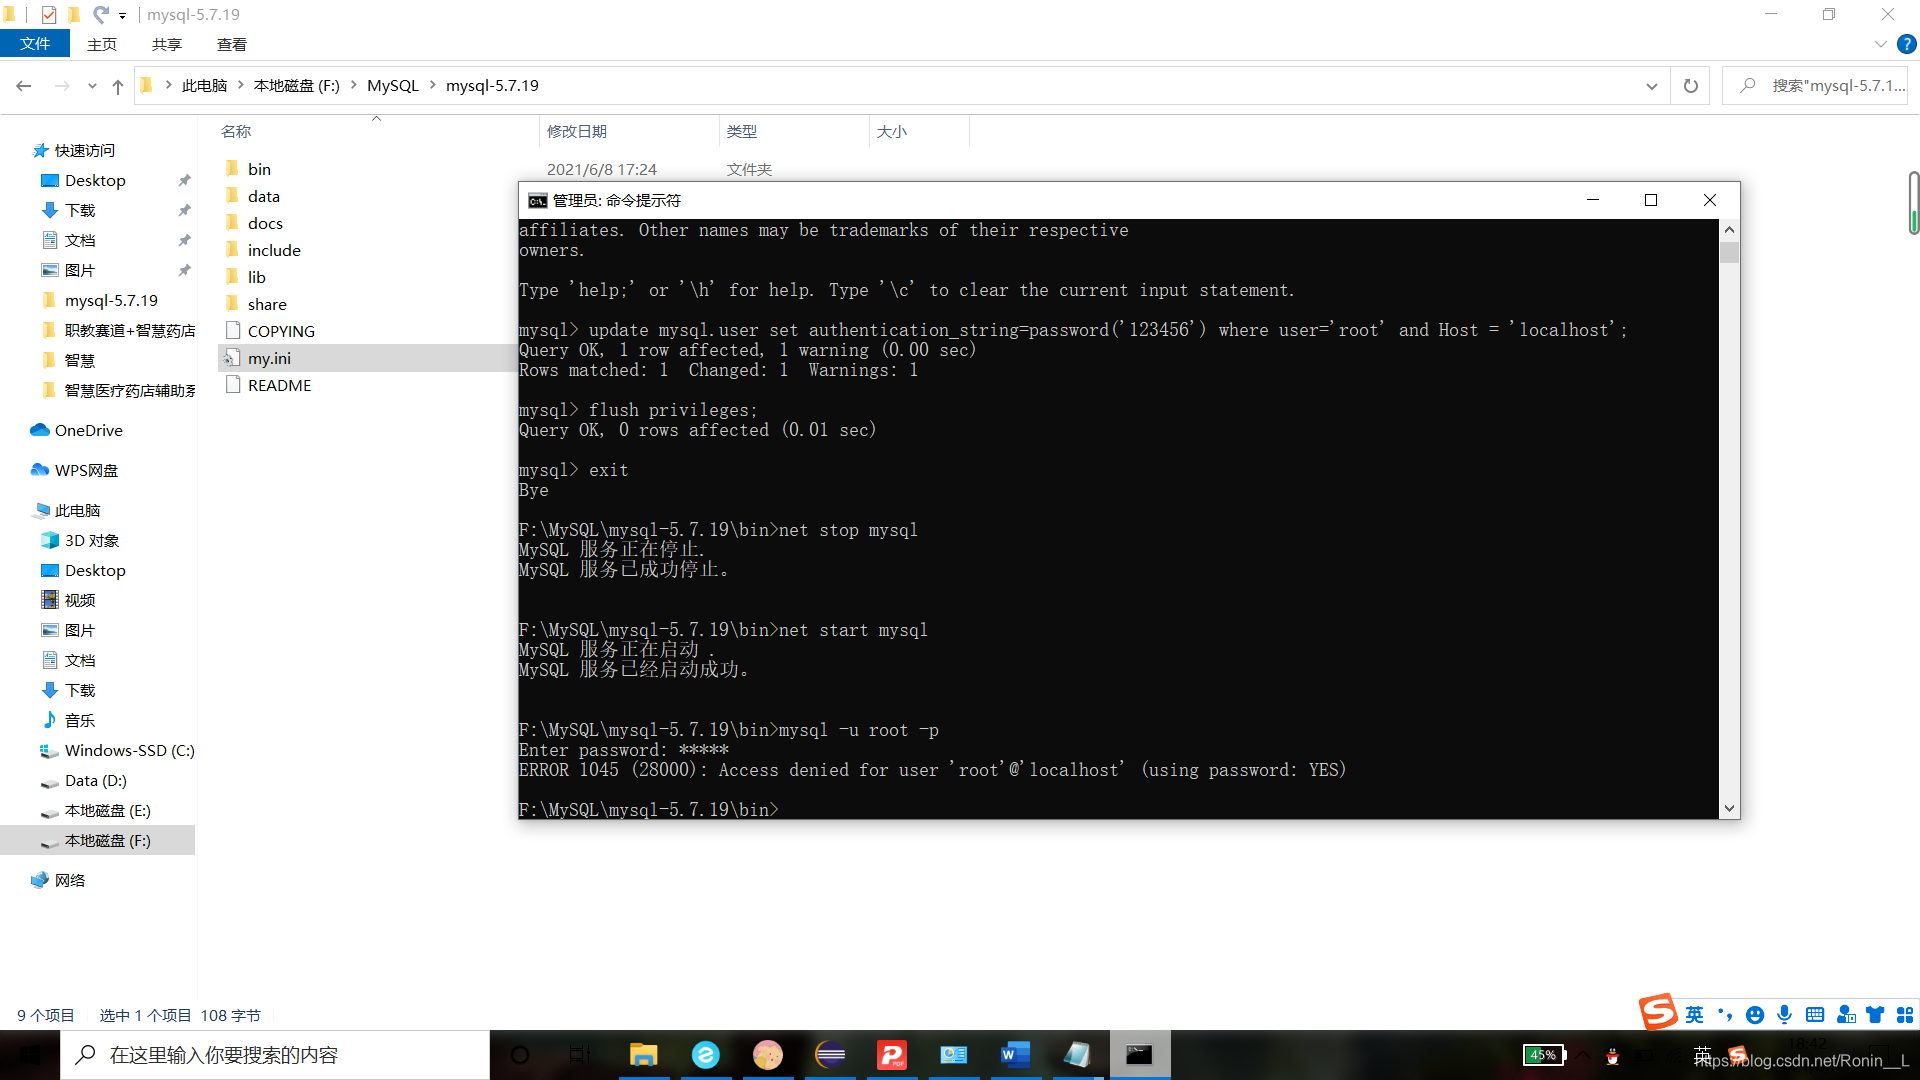
Task: Sort files by 类型 column header
Action: pyautogui.click(x=742, y=131)
